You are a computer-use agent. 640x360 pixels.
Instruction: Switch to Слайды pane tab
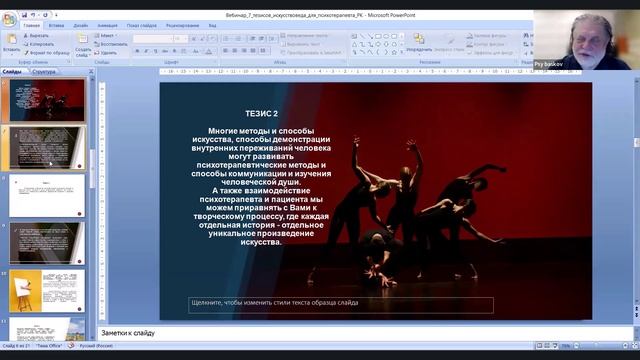pos(12,71)
